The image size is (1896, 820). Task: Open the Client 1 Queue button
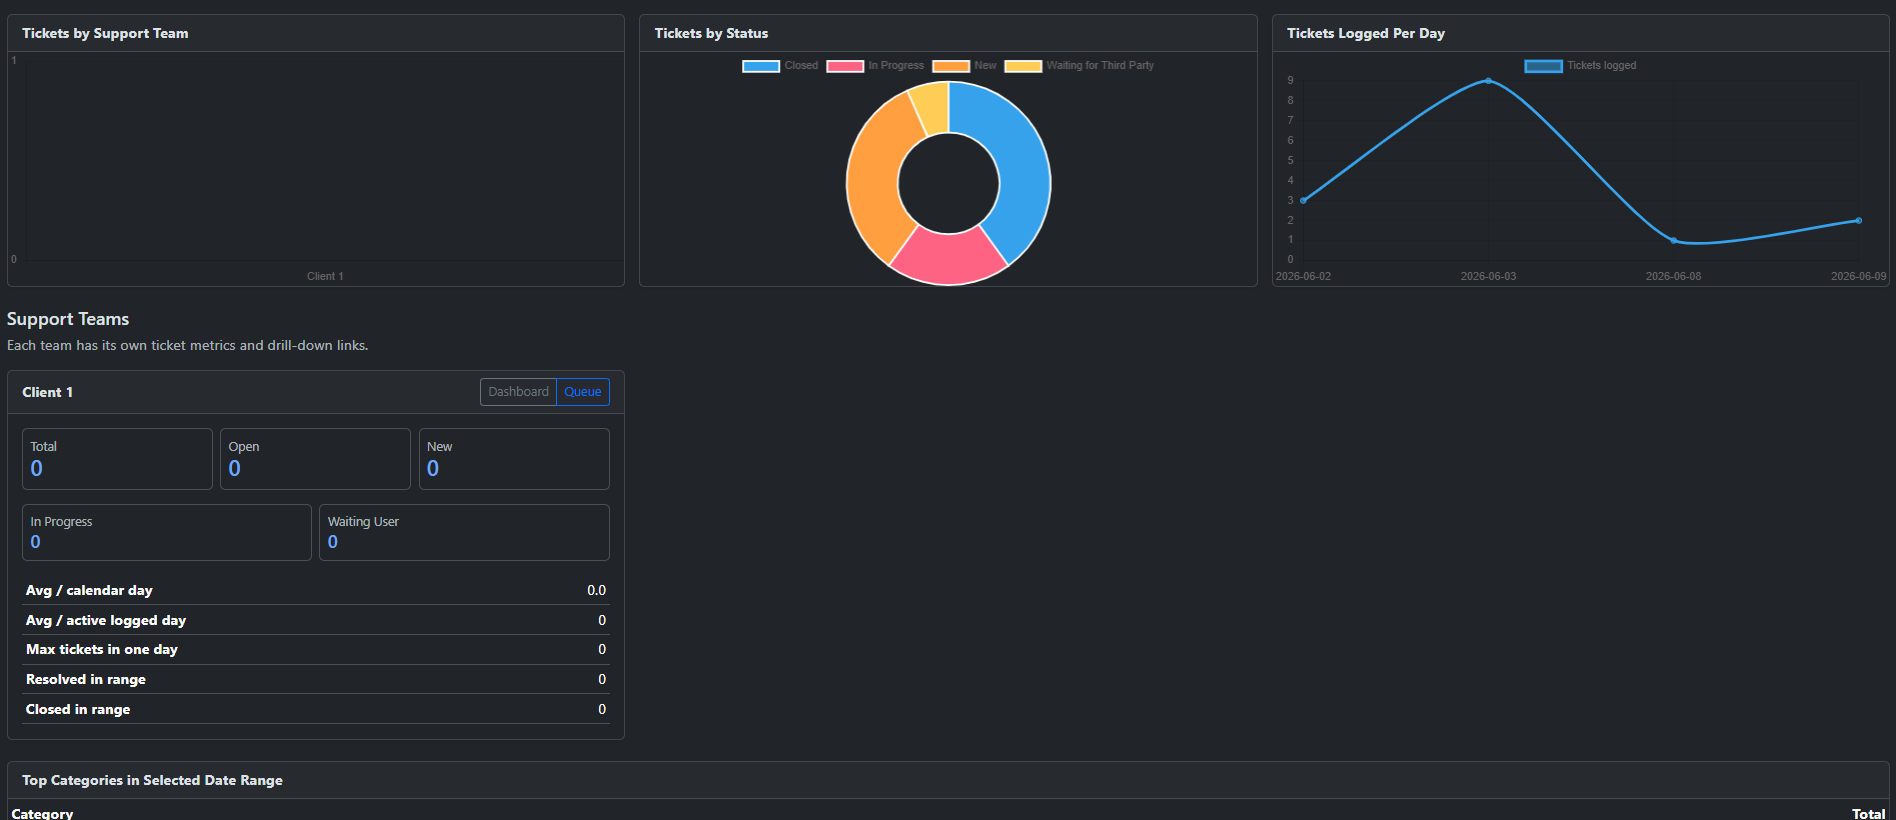coord(583,392)
